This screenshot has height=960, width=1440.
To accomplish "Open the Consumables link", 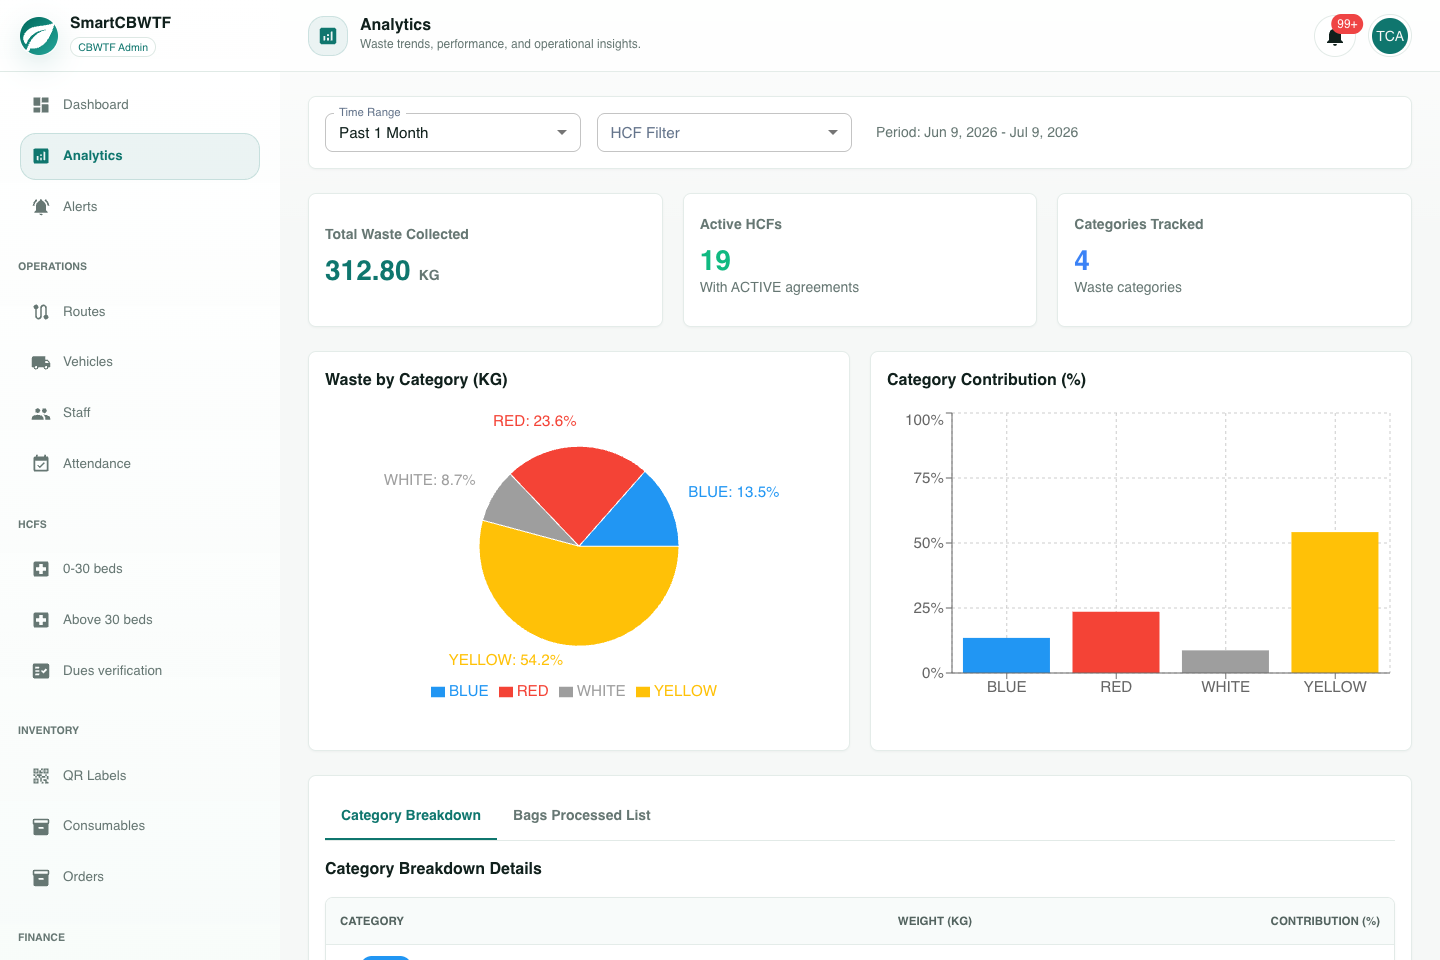I will (x=140, y=826).
